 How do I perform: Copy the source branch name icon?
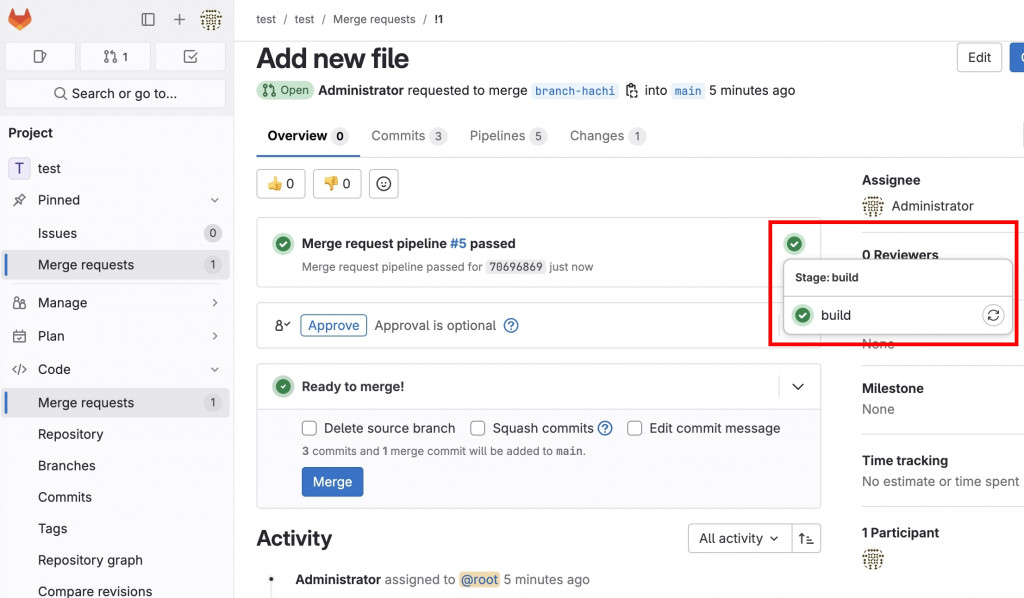[631, 90]
